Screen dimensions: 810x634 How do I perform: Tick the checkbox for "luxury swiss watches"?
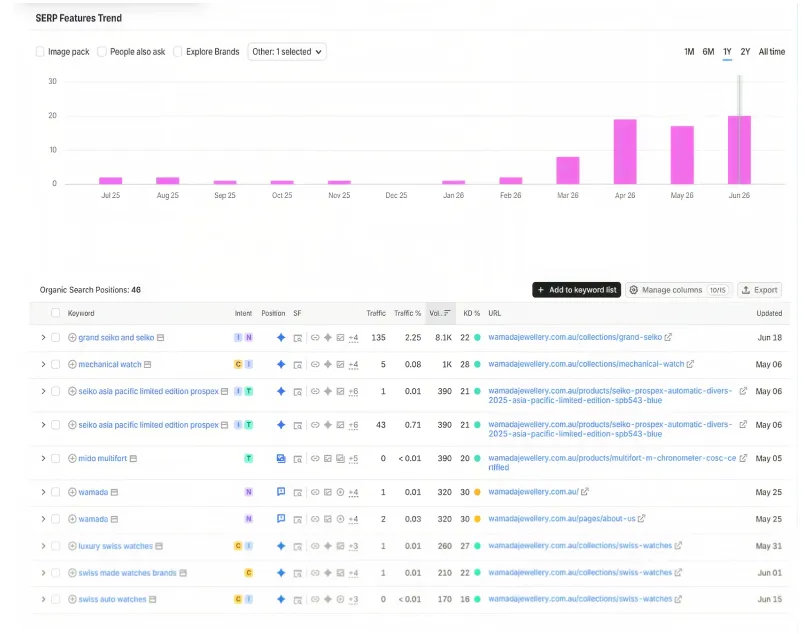point(55,546)
